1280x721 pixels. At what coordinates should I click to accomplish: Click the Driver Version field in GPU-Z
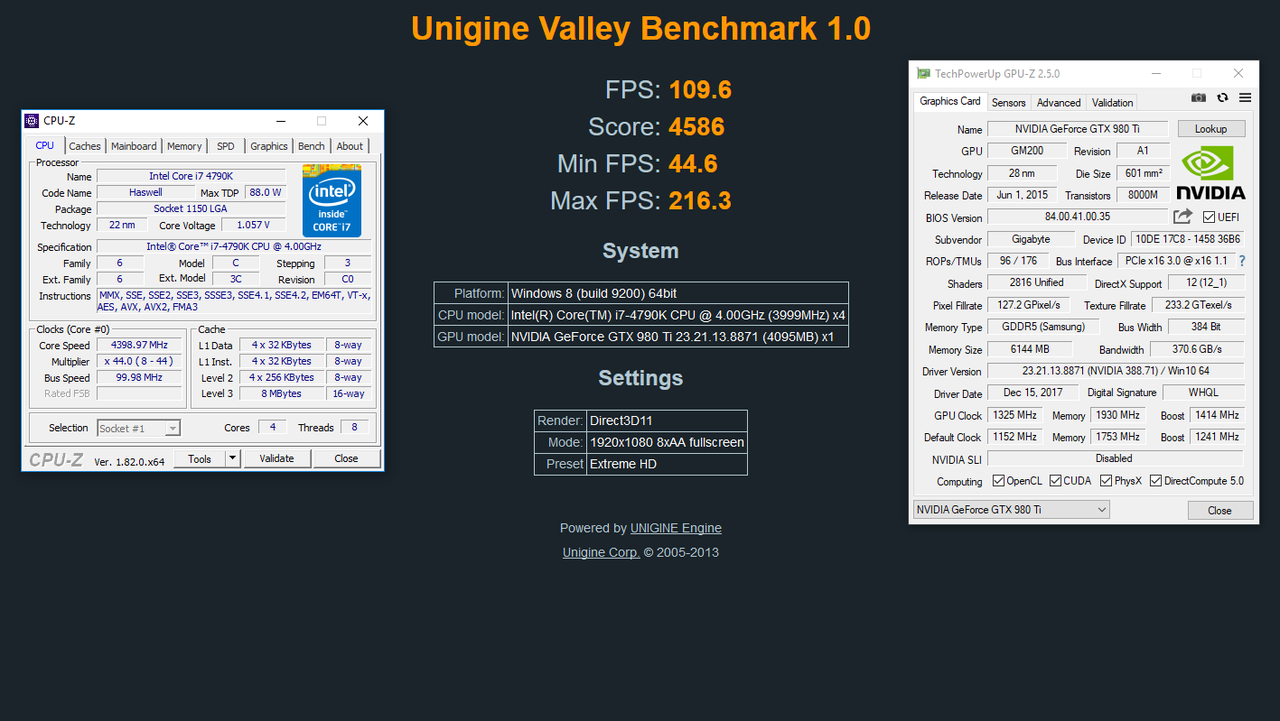pos(1115,371)
